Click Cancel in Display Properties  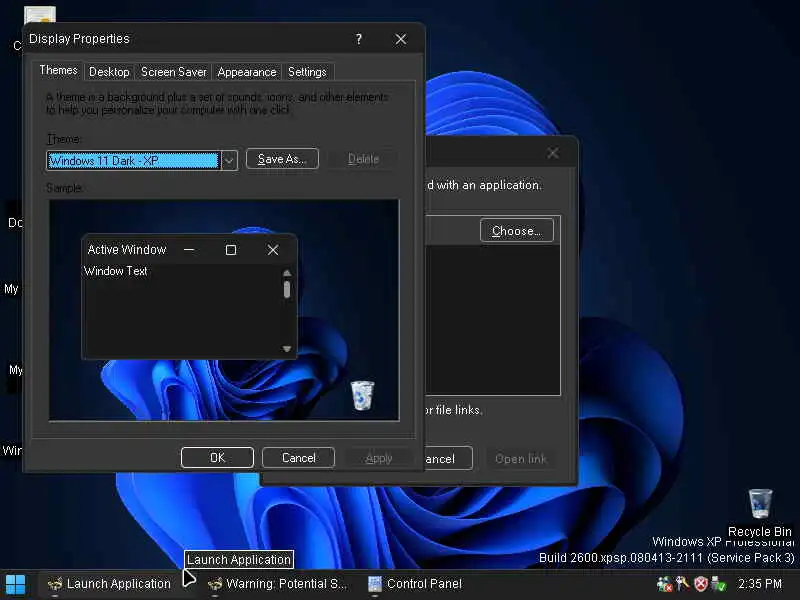[x=298, y=458]
